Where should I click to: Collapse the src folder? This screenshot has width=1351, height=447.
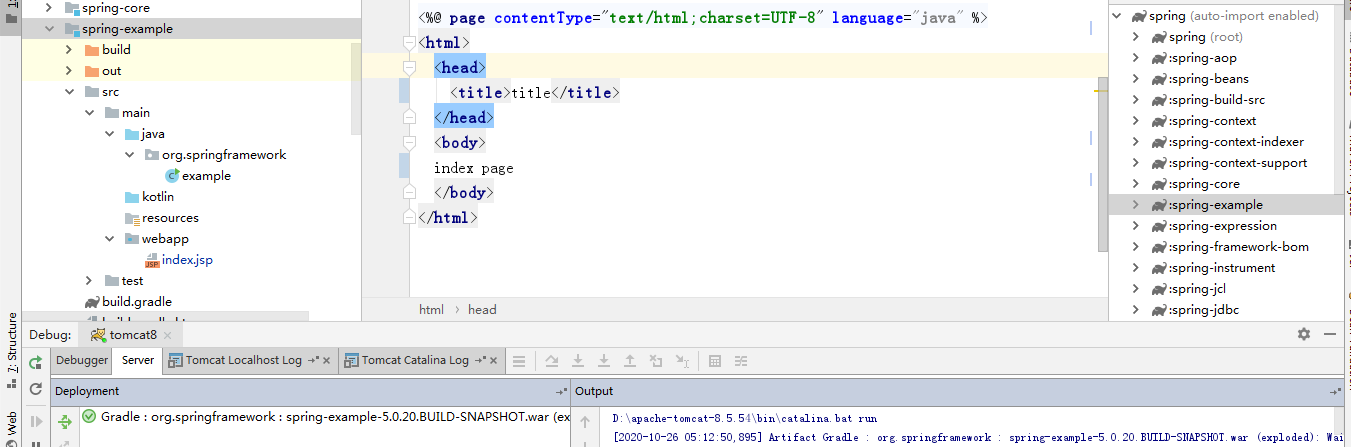tap(69, 92)
